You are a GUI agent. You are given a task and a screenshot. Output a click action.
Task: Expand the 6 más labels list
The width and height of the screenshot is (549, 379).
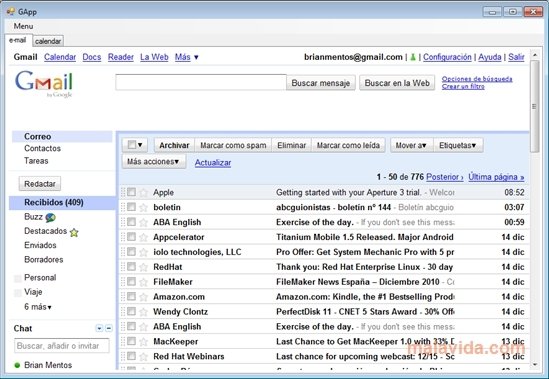point(38,307)
